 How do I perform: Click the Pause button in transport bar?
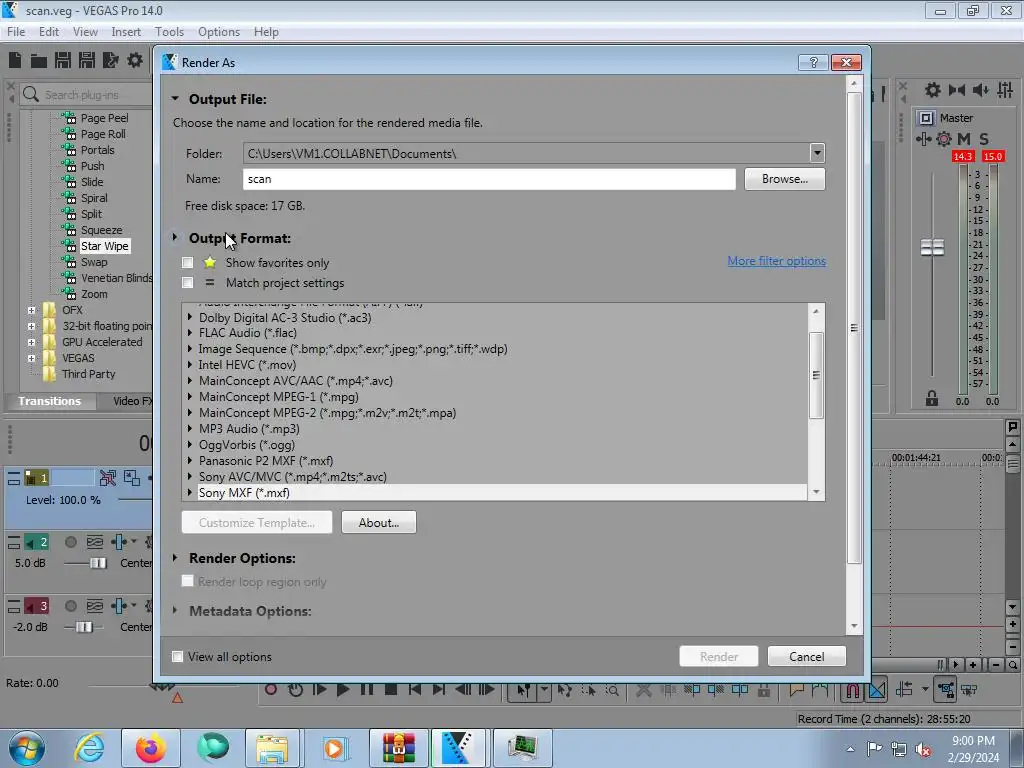(366, 690)
